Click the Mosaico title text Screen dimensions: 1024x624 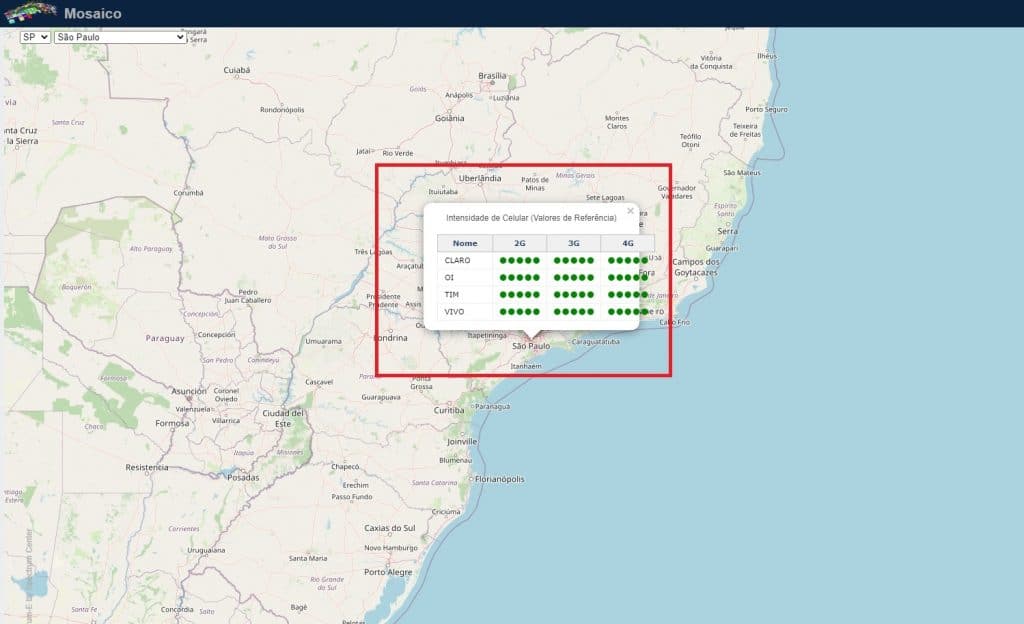93,14
